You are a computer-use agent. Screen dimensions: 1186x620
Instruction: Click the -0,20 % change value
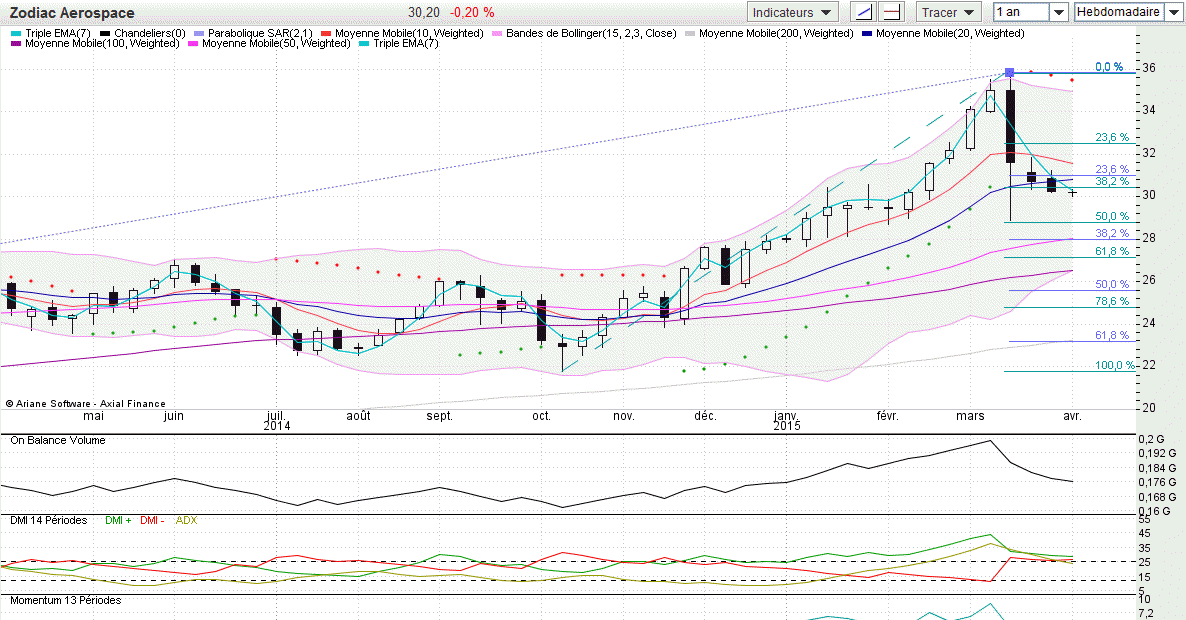(x=472, y=13)
